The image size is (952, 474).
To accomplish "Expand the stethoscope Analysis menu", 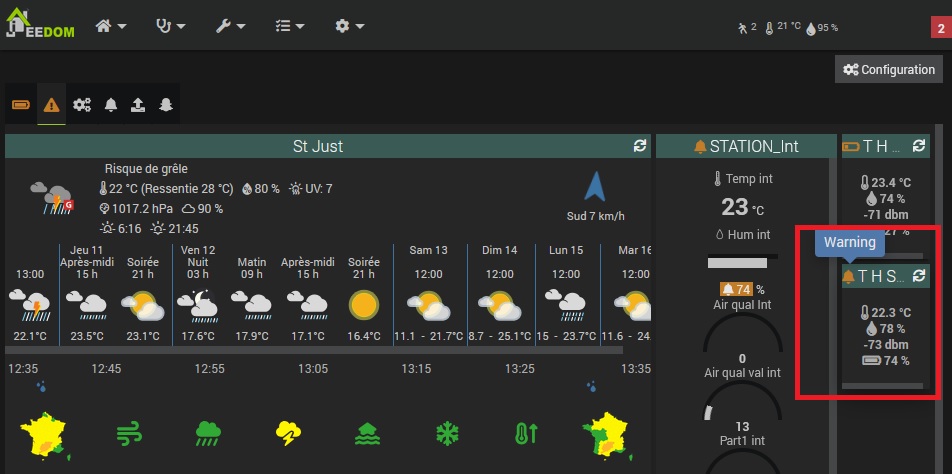I will pyautogui.click(x=171, y=25).
